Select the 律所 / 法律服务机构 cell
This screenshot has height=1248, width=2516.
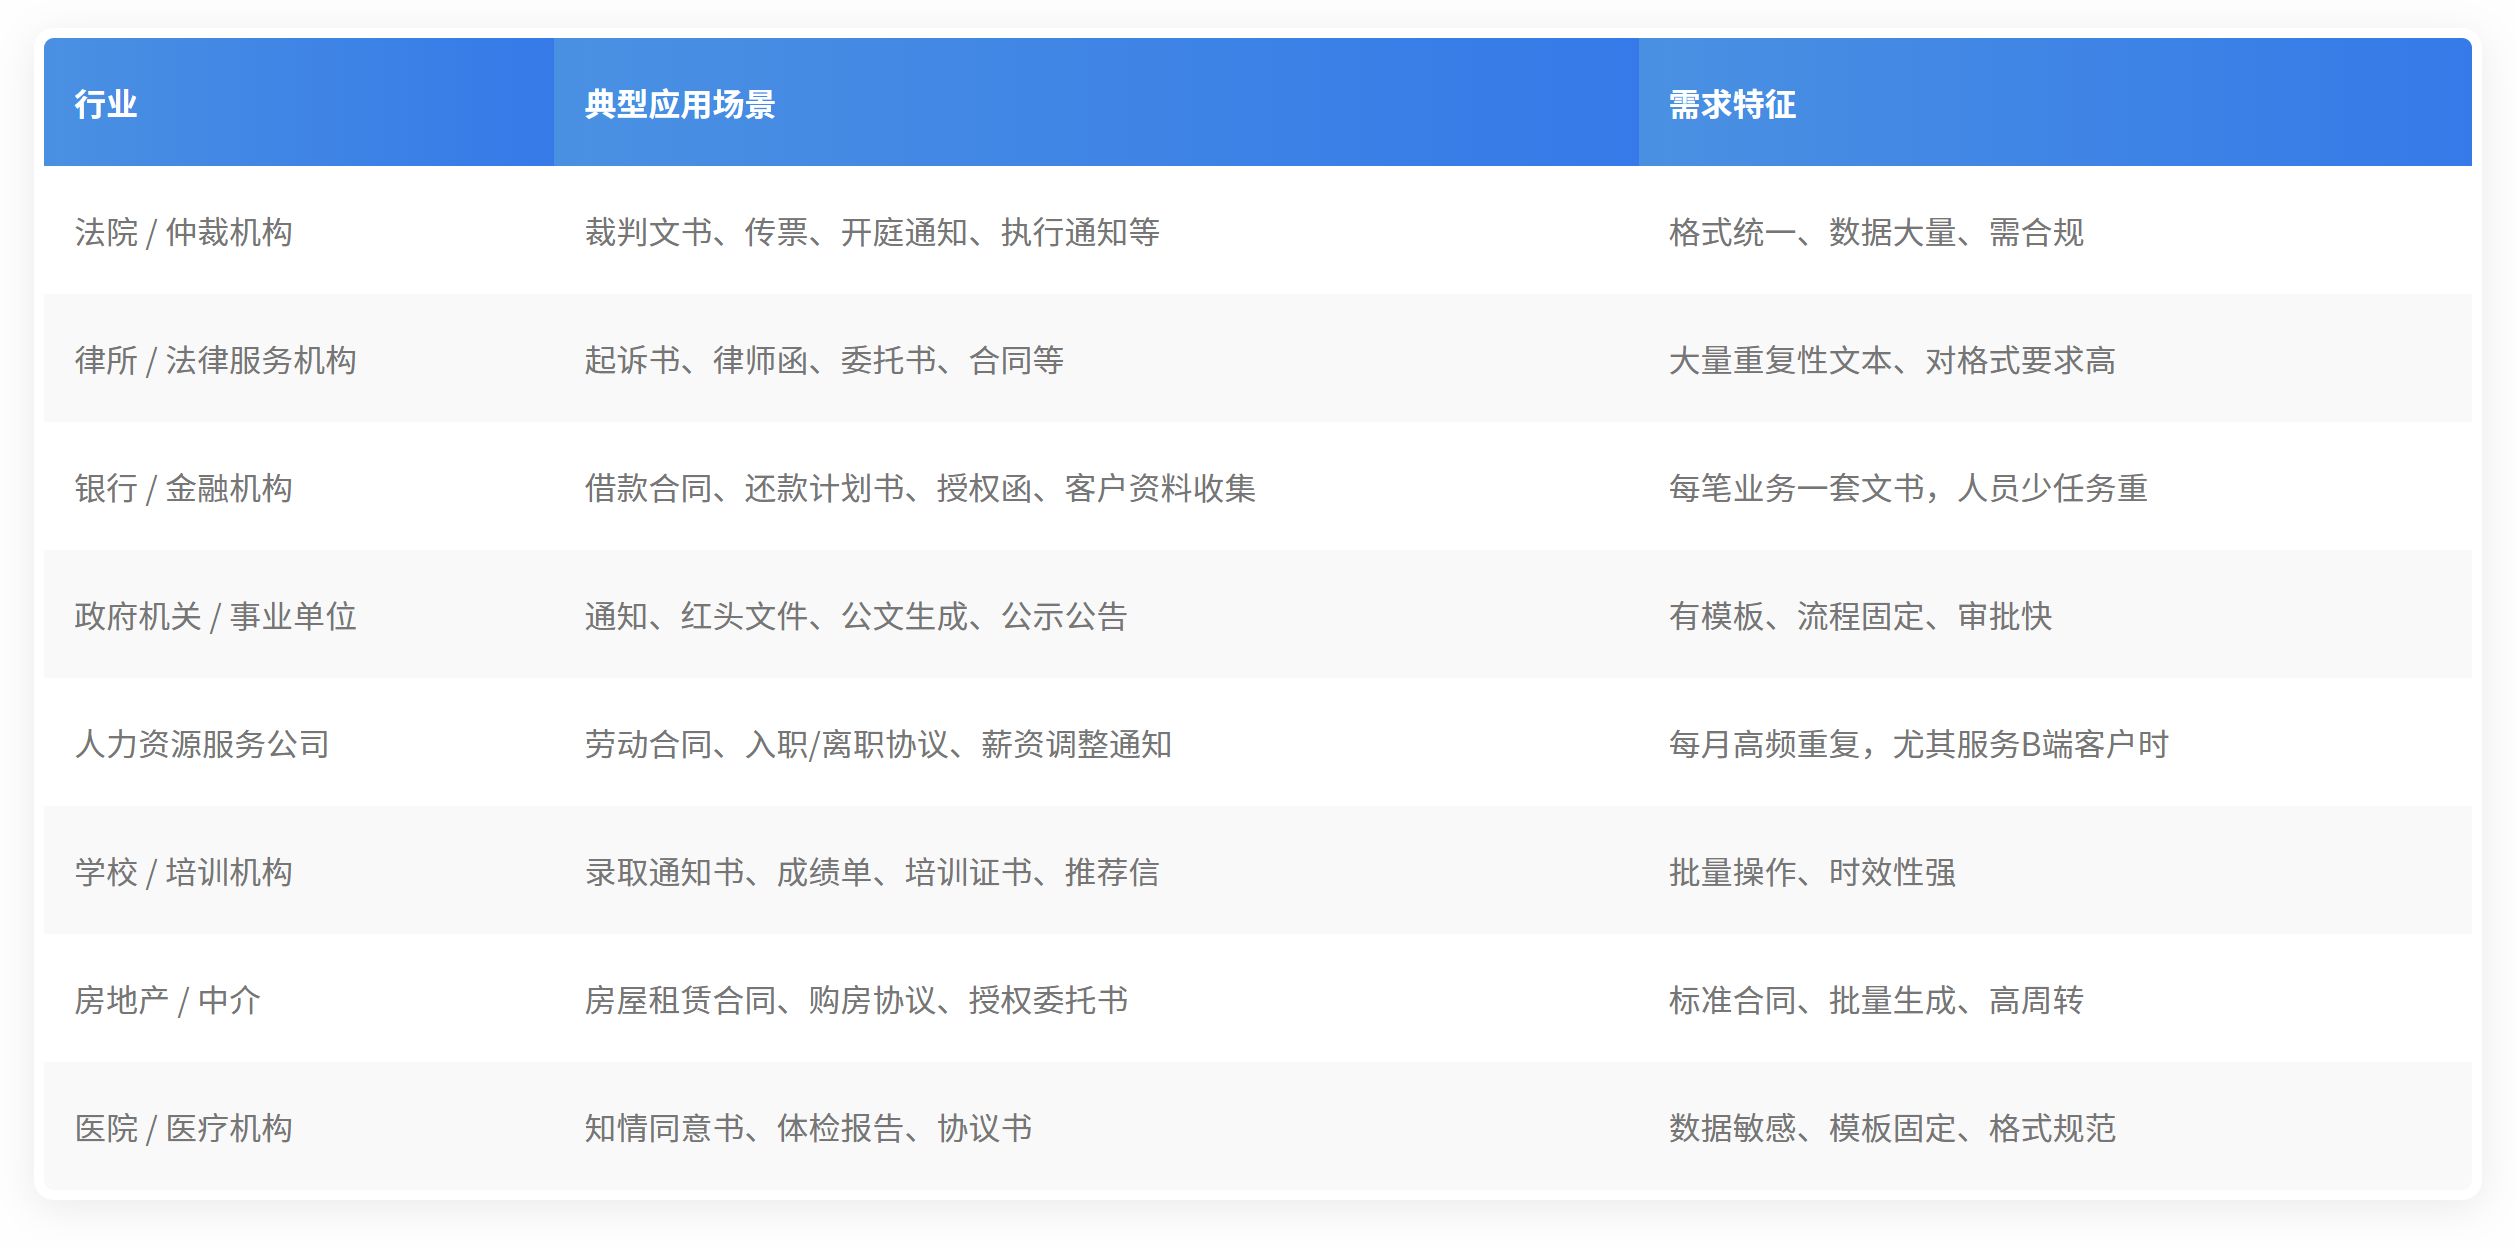[216, 360]
